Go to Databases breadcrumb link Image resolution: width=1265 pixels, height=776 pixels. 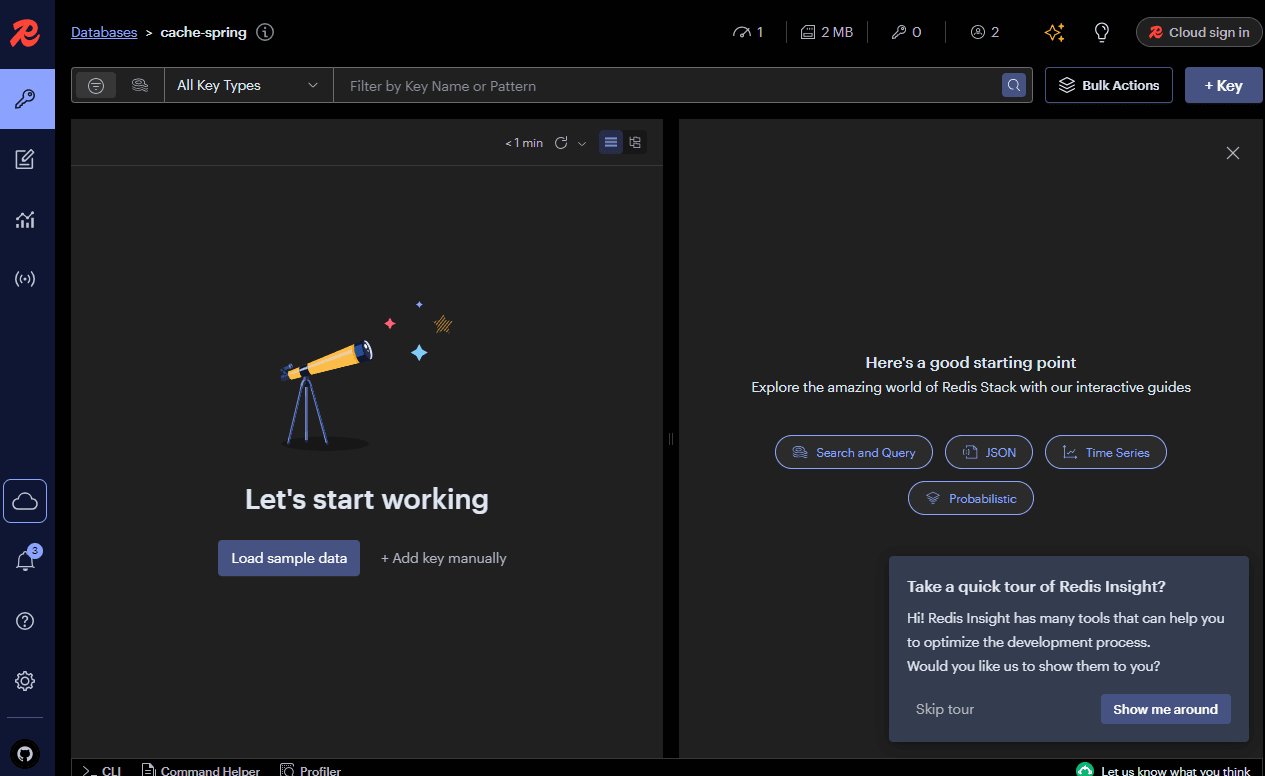104,32
